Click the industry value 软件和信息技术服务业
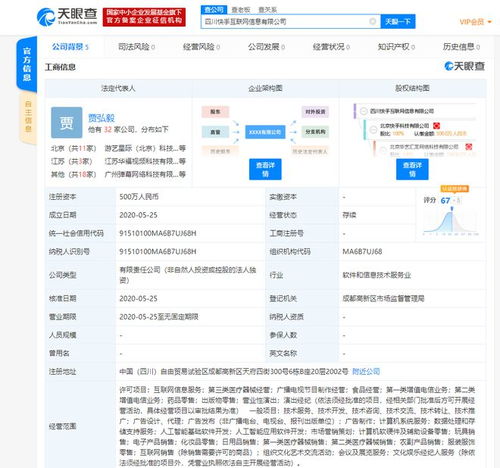Viewport: 500px width, 468px height. click(x=377, y=275)
